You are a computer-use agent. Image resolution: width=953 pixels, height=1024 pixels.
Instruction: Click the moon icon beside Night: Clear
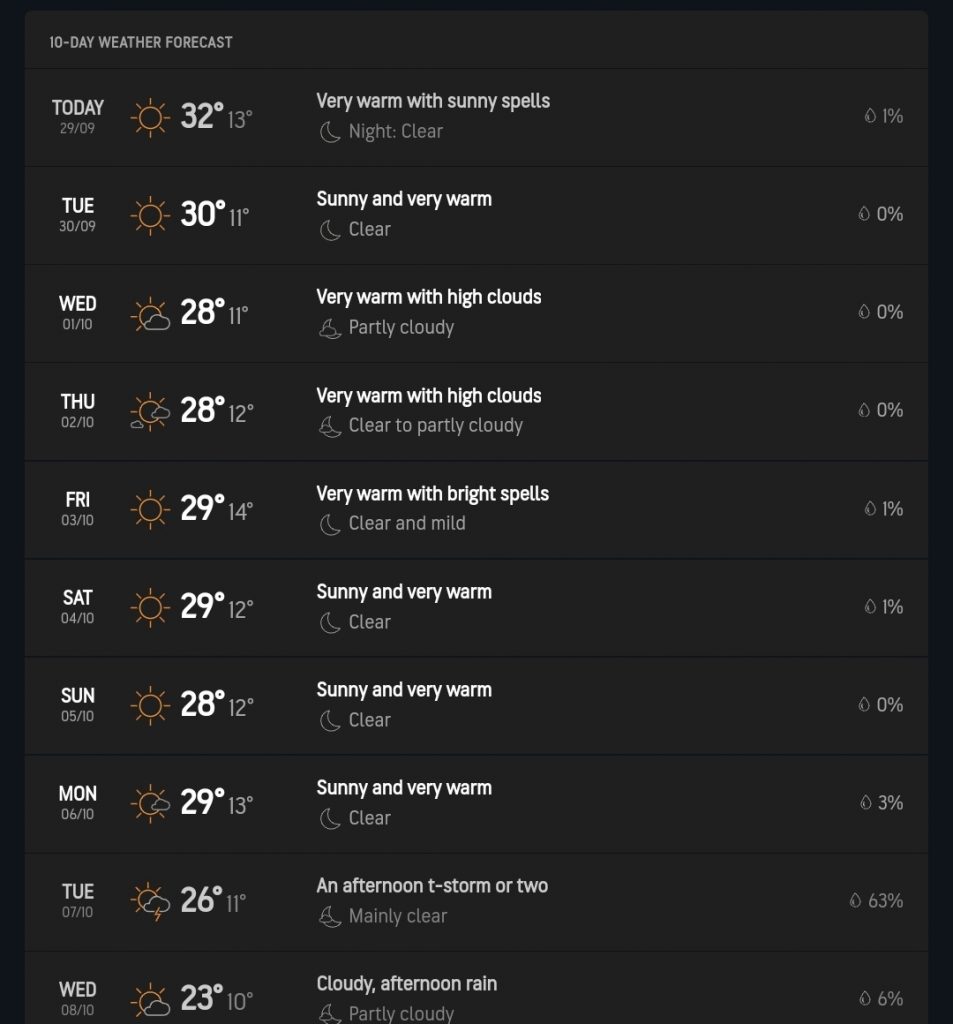(x=330, y=132)
